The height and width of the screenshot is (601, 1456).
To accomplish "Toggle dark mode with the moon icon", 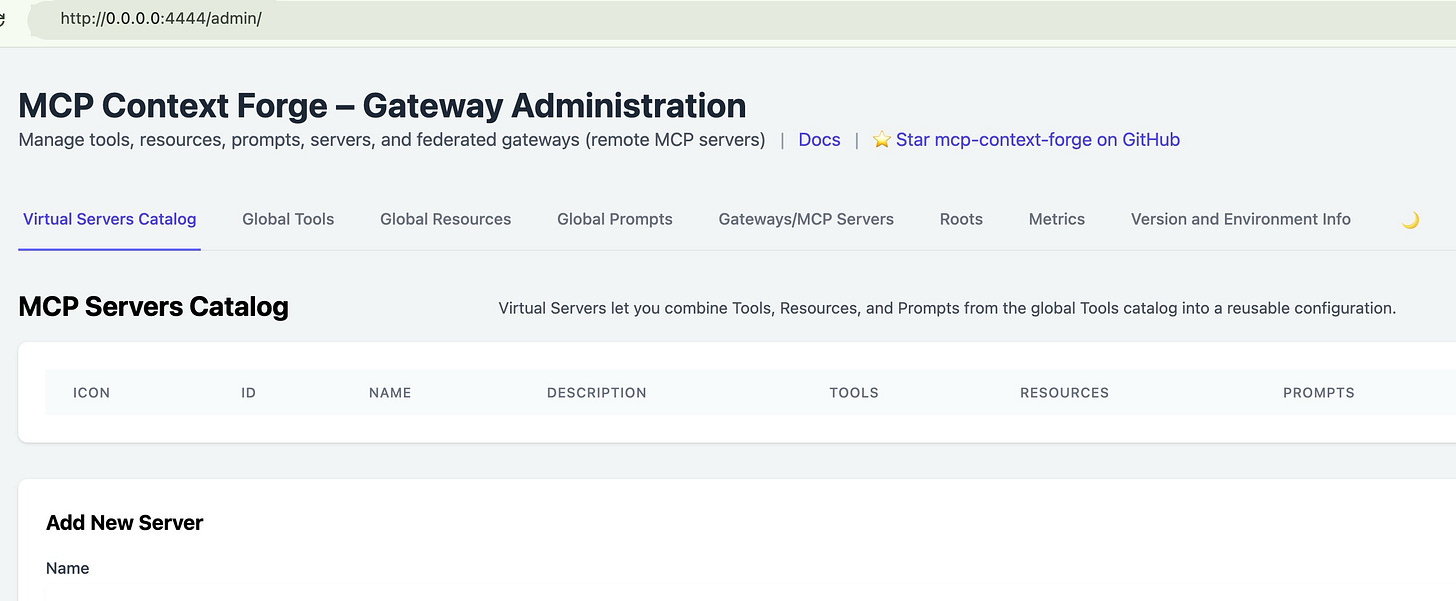I will tap(1410, 220).
